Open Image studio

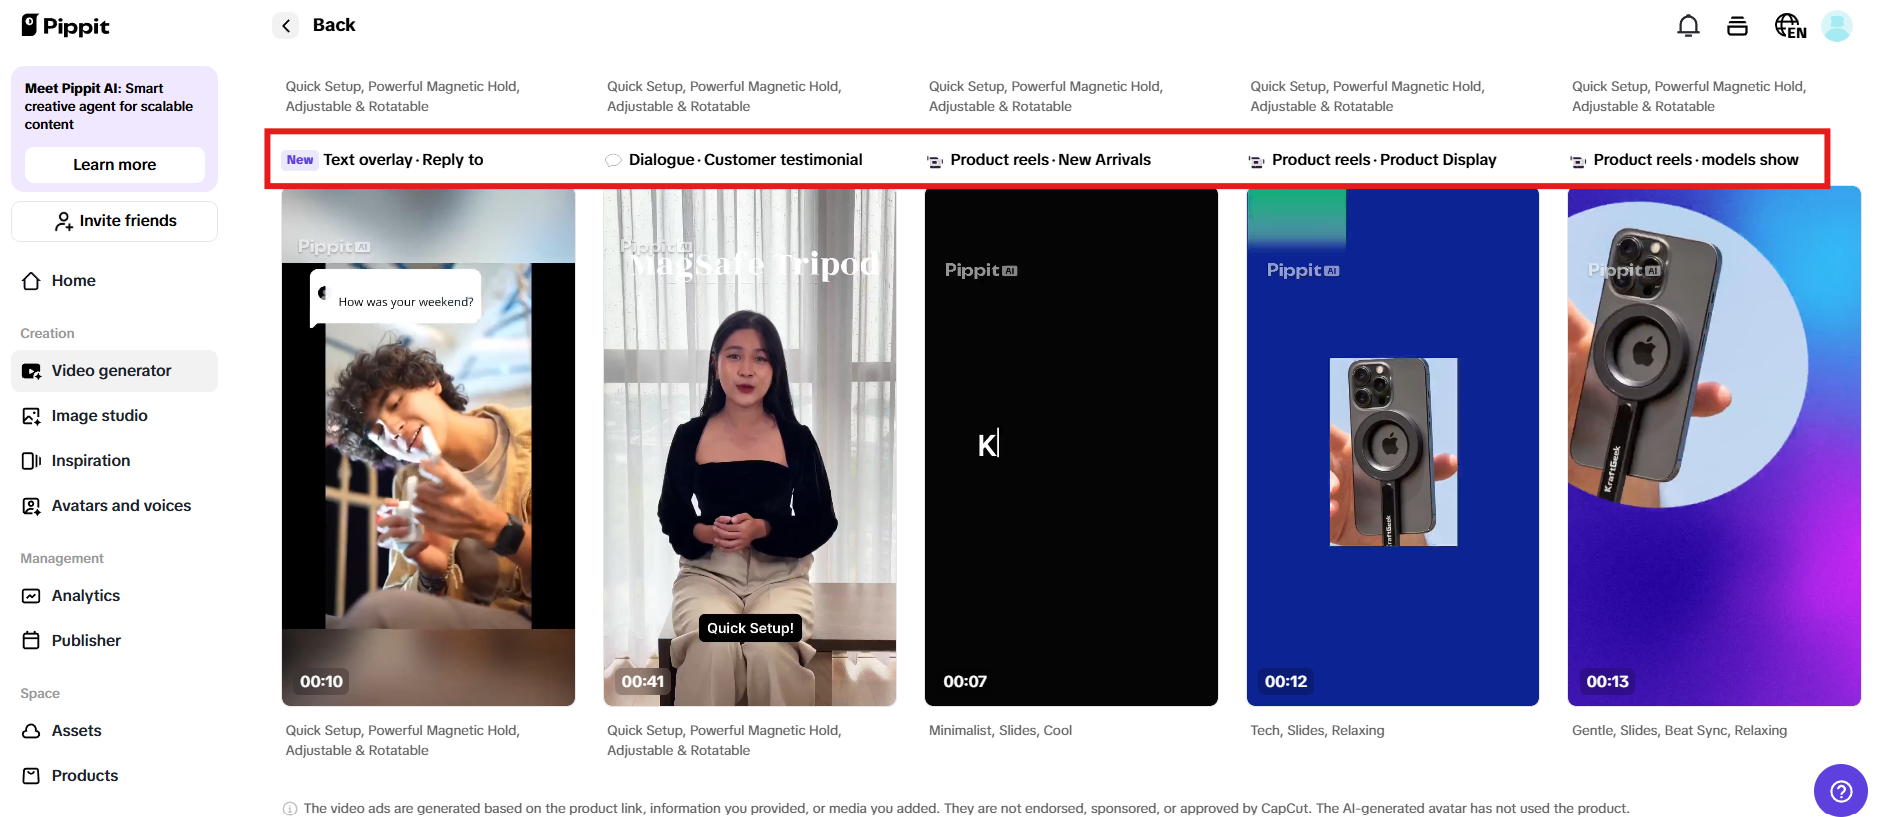(114, 416)
